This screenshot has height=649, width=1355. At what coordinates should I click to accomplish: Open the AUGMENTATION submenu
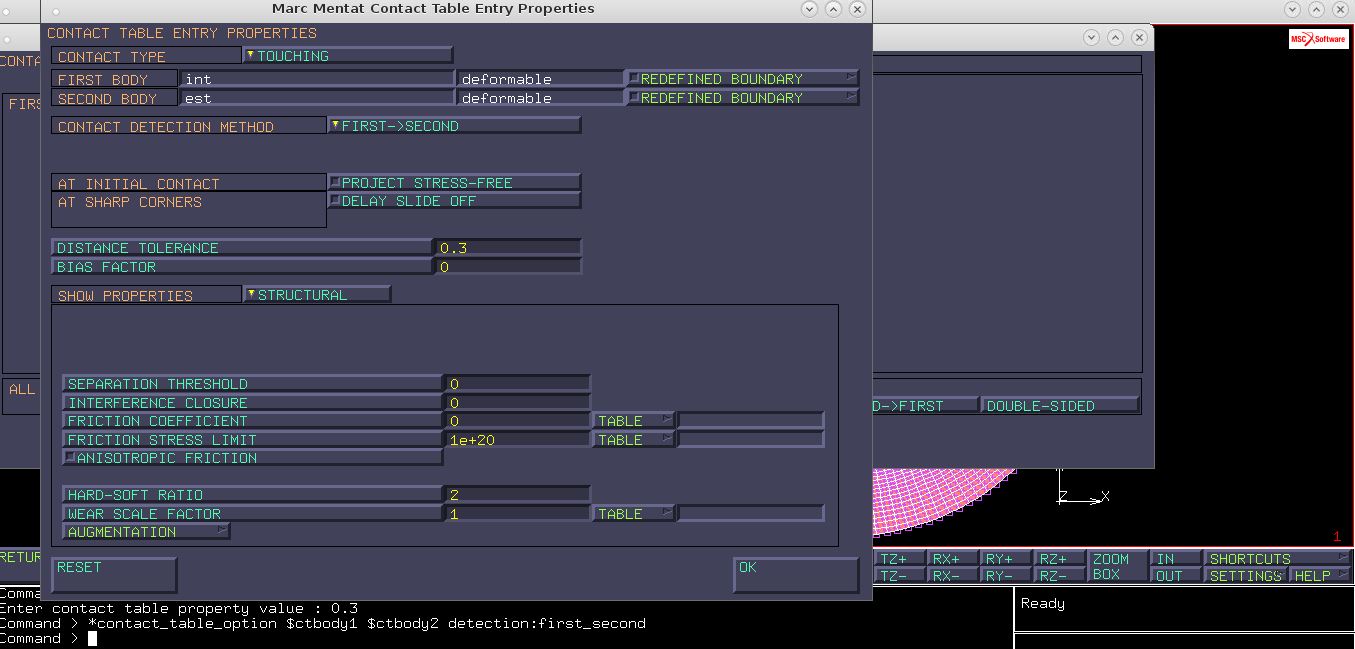[x=147, y=532]
